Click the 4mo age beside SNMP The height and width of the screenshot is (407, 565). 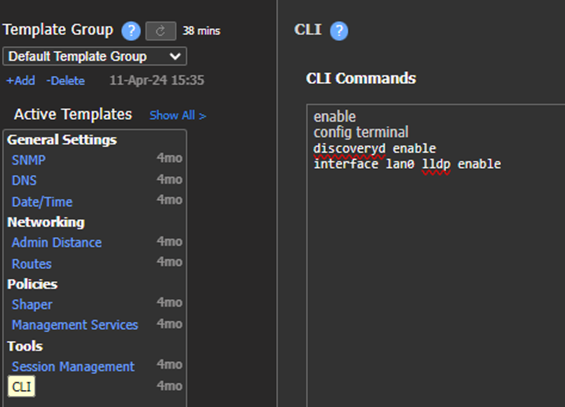(170, 158)
